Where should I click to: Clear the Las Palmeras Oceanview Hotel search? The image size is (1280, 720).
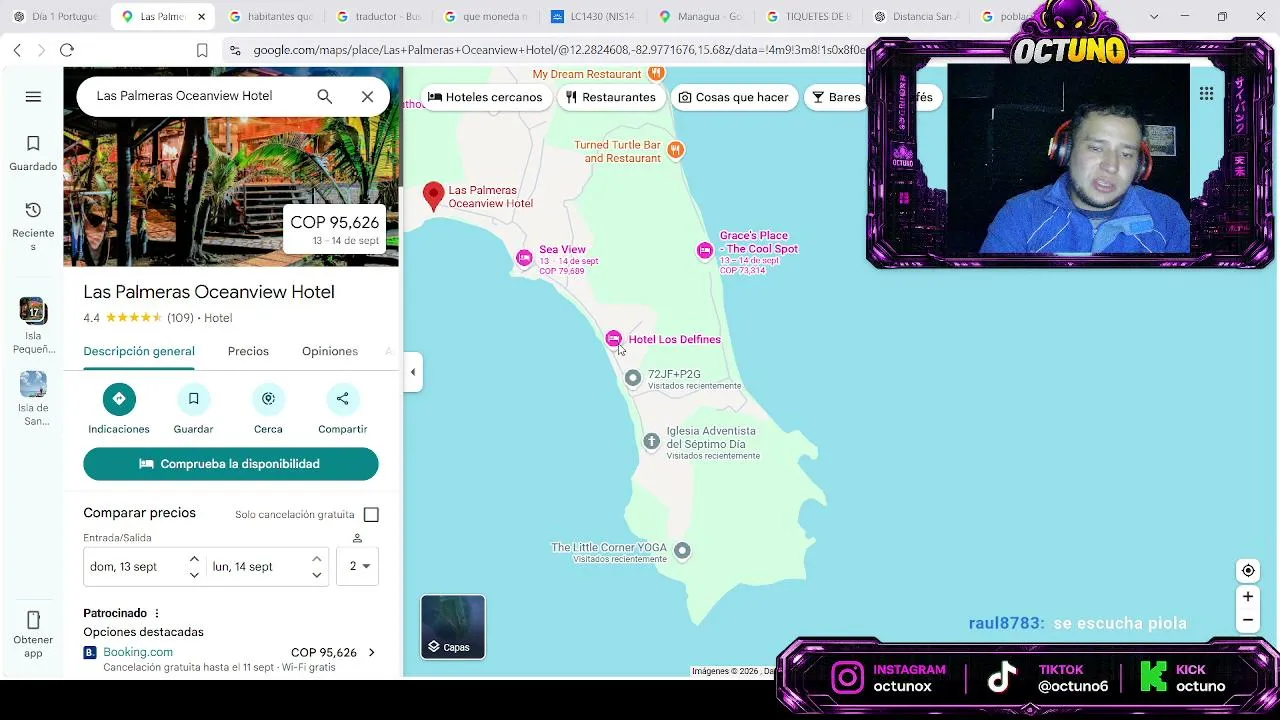coord(367,96)
